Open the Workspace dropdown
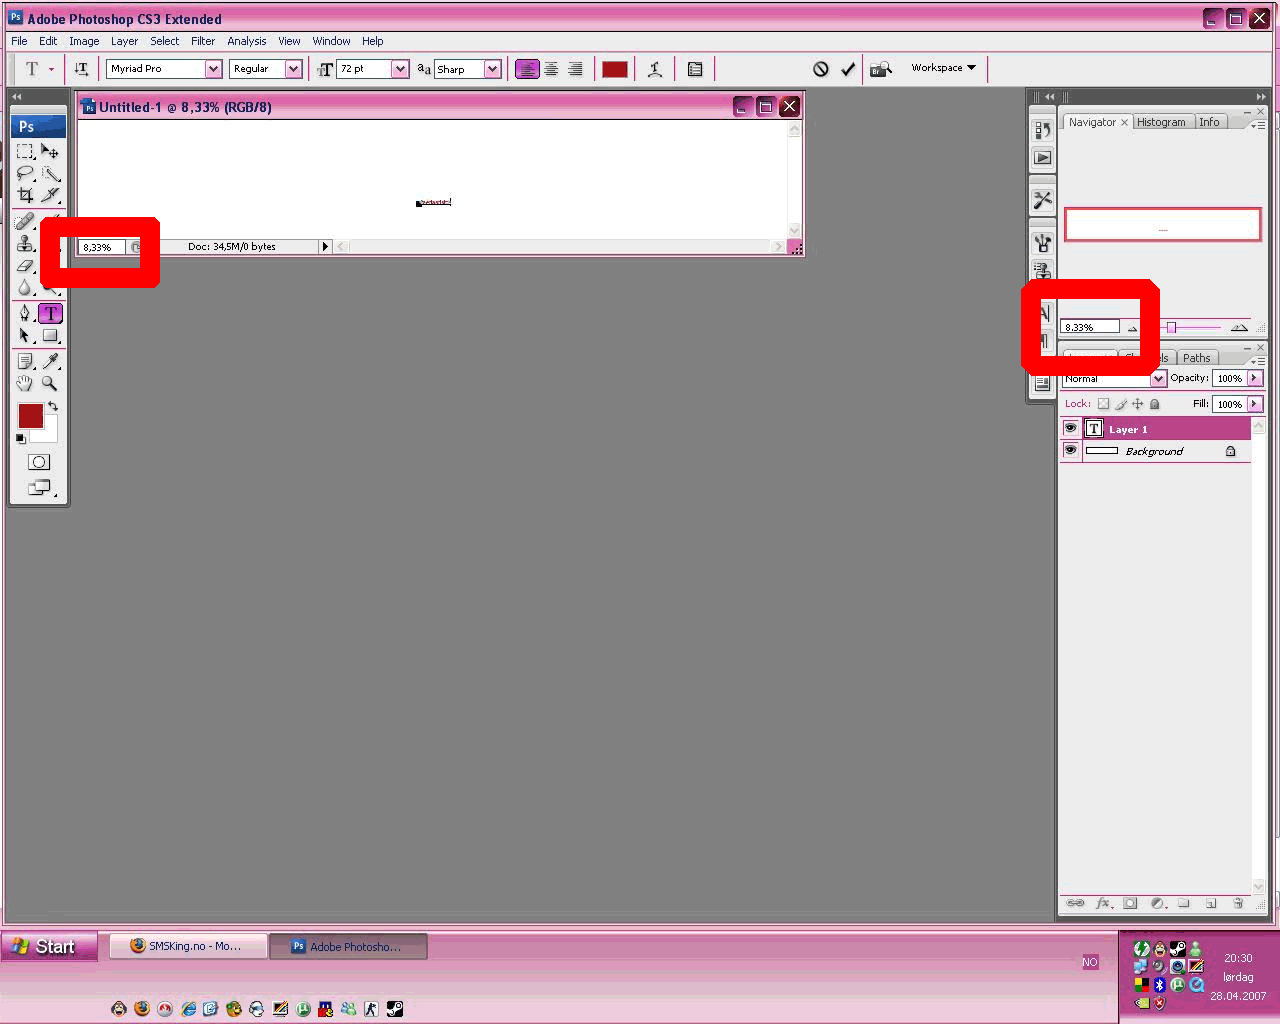This screenshot has width=1280, height=1024. [x=943, y=68]
